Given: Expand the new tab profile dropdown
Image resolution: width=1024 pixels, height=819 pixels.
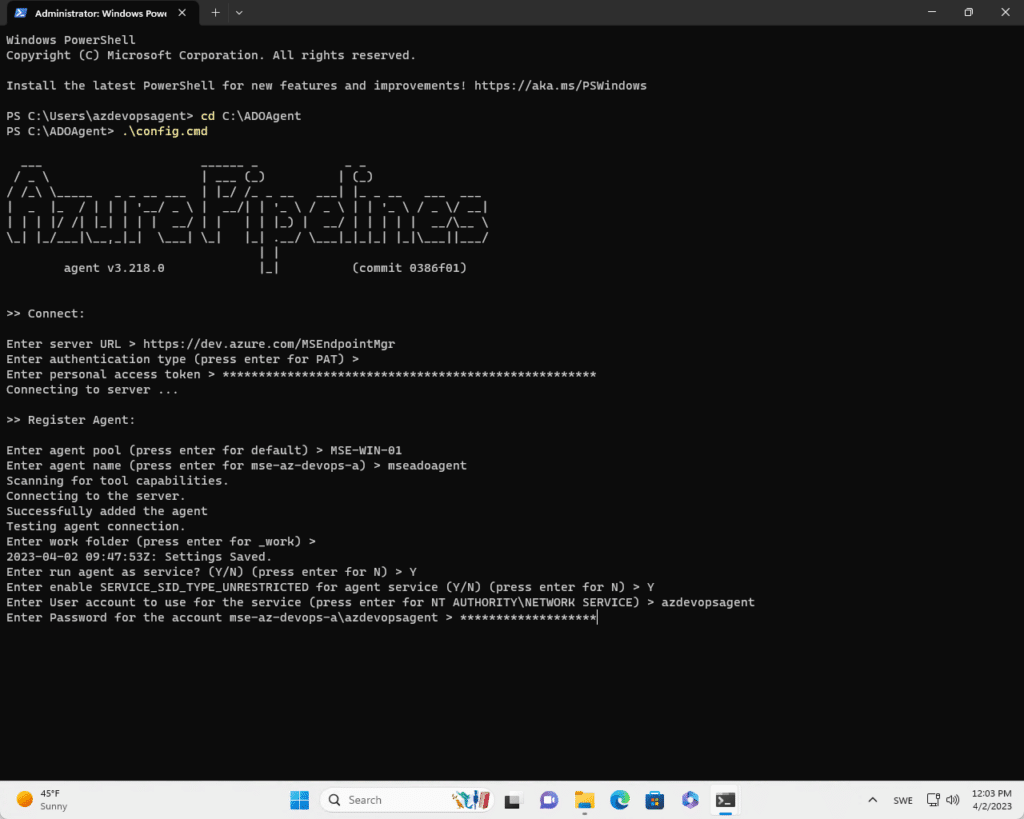Looking at the screenshot, I should (x=239, y=12).
